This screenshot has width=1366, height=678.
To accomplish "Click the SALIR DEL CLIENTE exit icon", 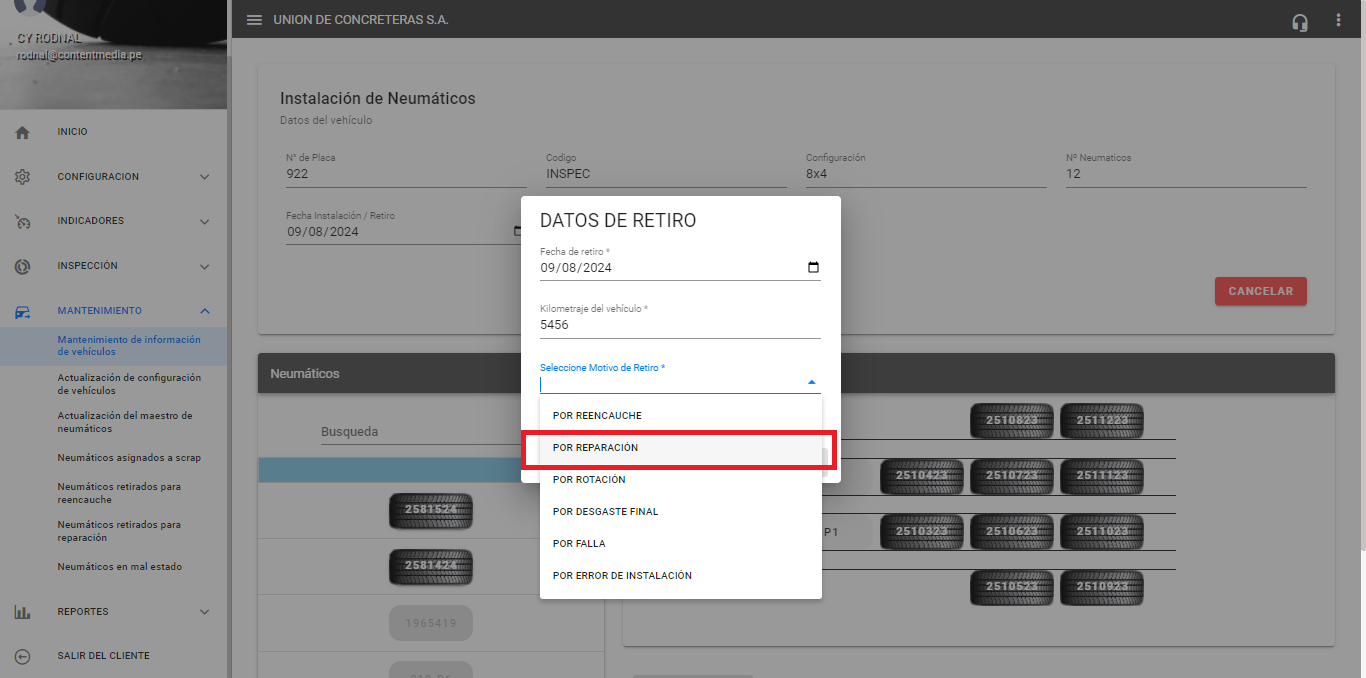I will pos(22,656).
